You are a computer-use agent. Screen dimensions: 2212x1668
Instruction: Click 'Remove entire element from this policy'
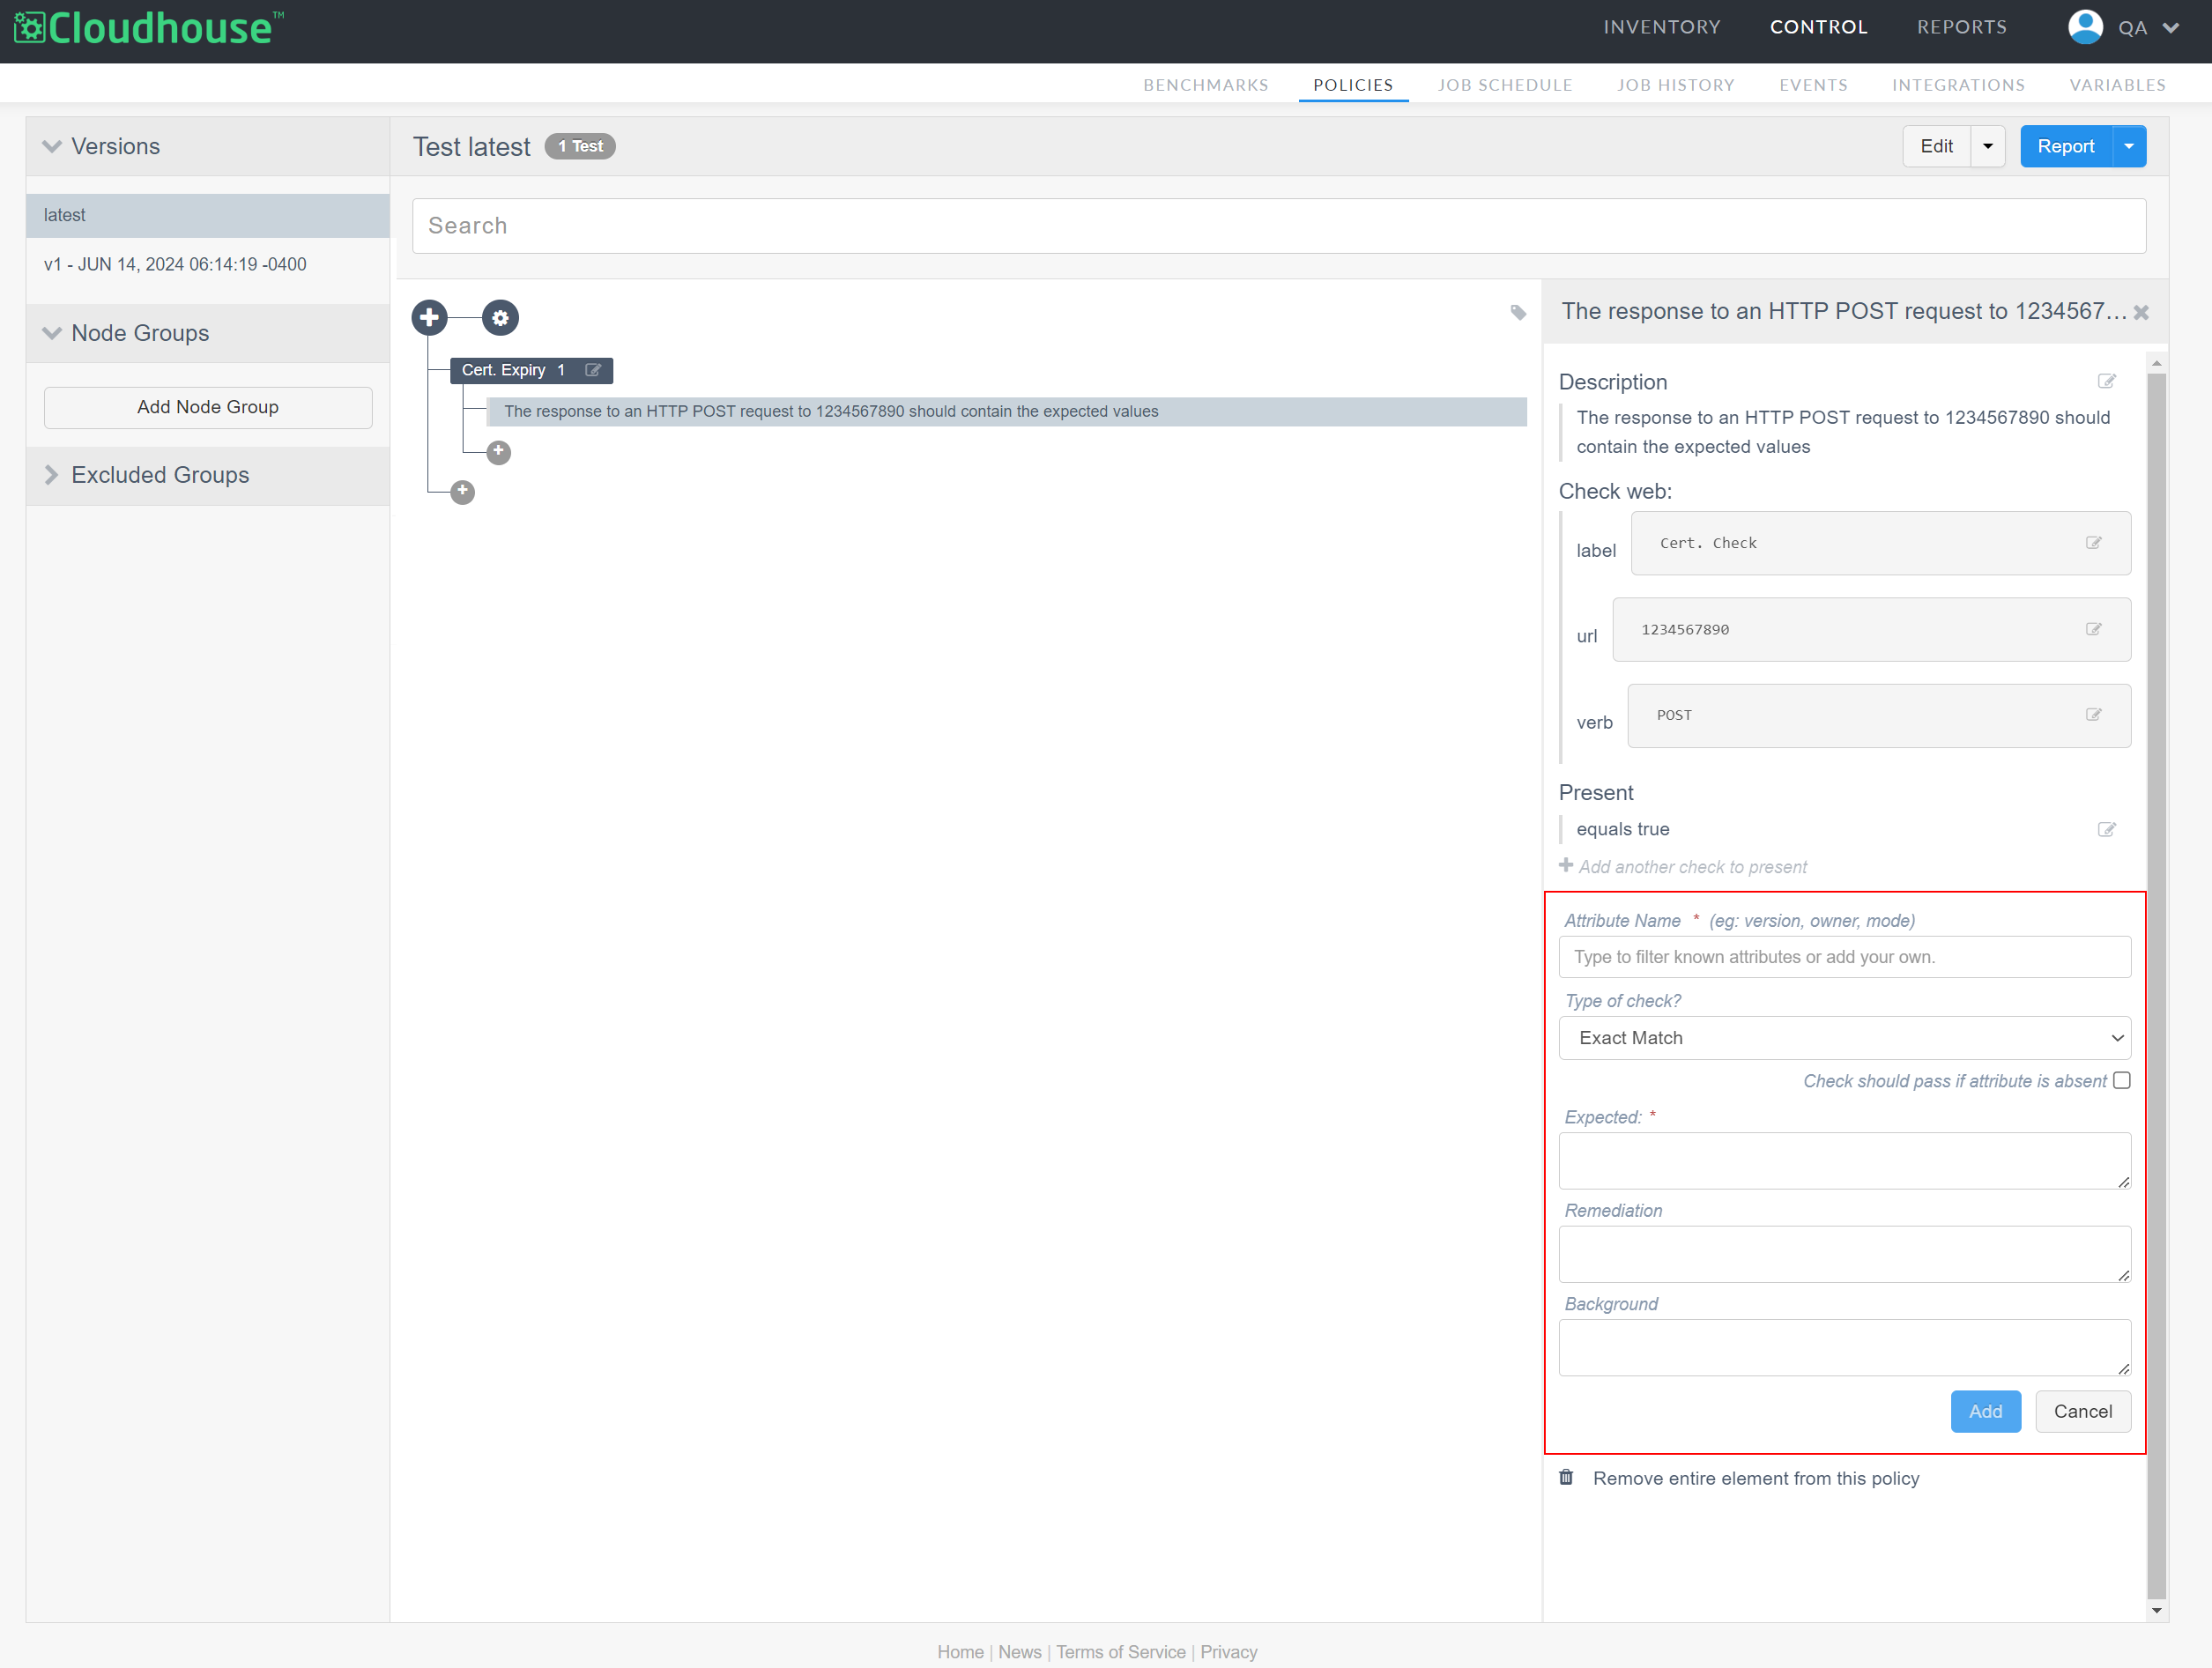click(1755, 1478)
